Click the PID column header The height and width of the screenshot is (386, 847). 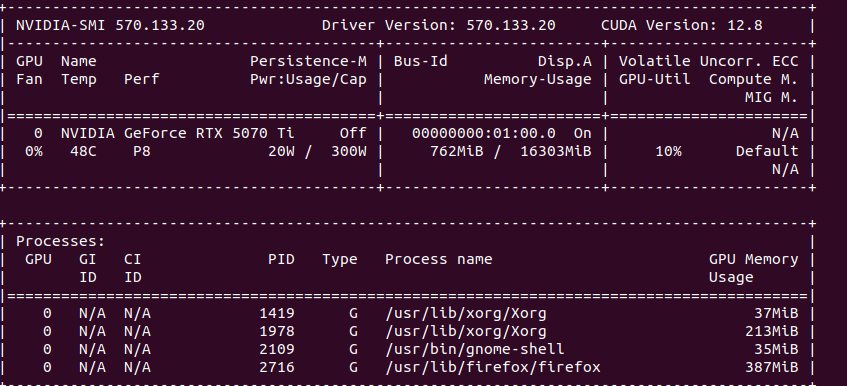[281, 260]
